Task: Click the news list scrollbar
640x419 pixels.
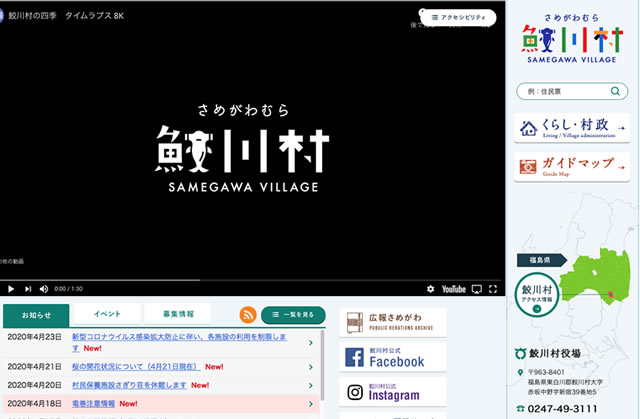Action: (x=322, y=366)
